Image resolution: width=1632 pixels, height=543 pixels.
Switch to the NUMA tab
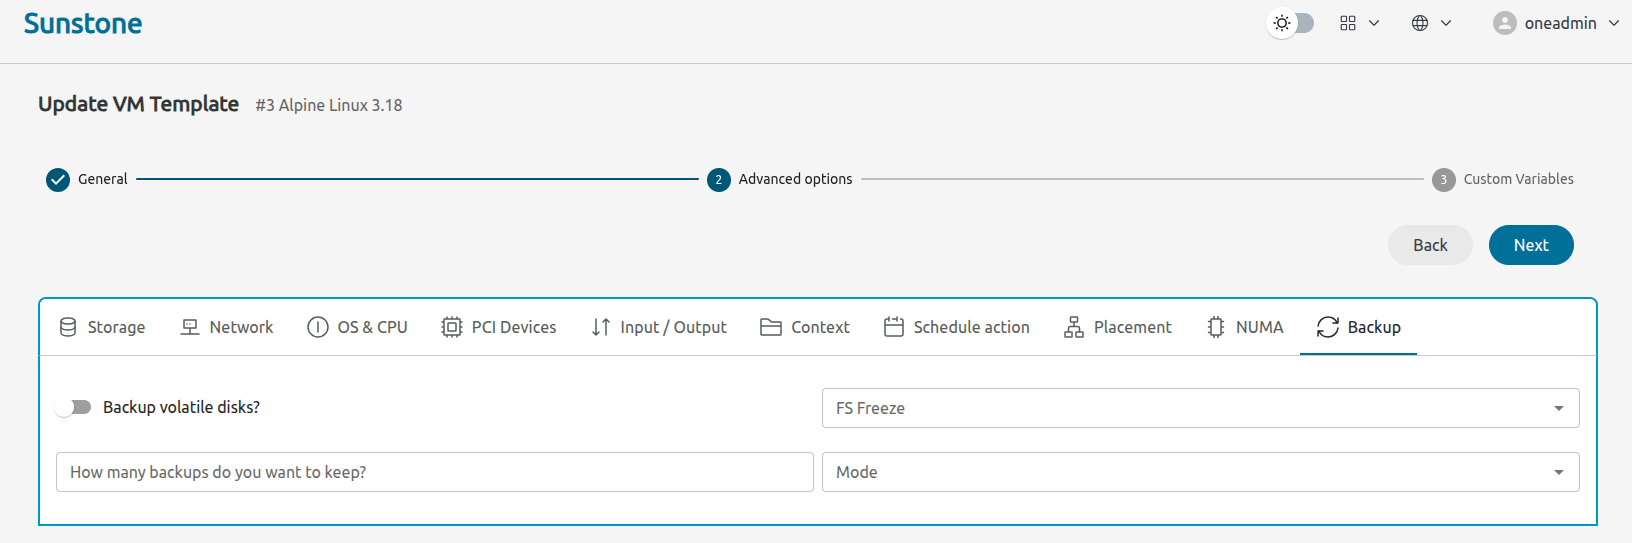(1245, 327)
